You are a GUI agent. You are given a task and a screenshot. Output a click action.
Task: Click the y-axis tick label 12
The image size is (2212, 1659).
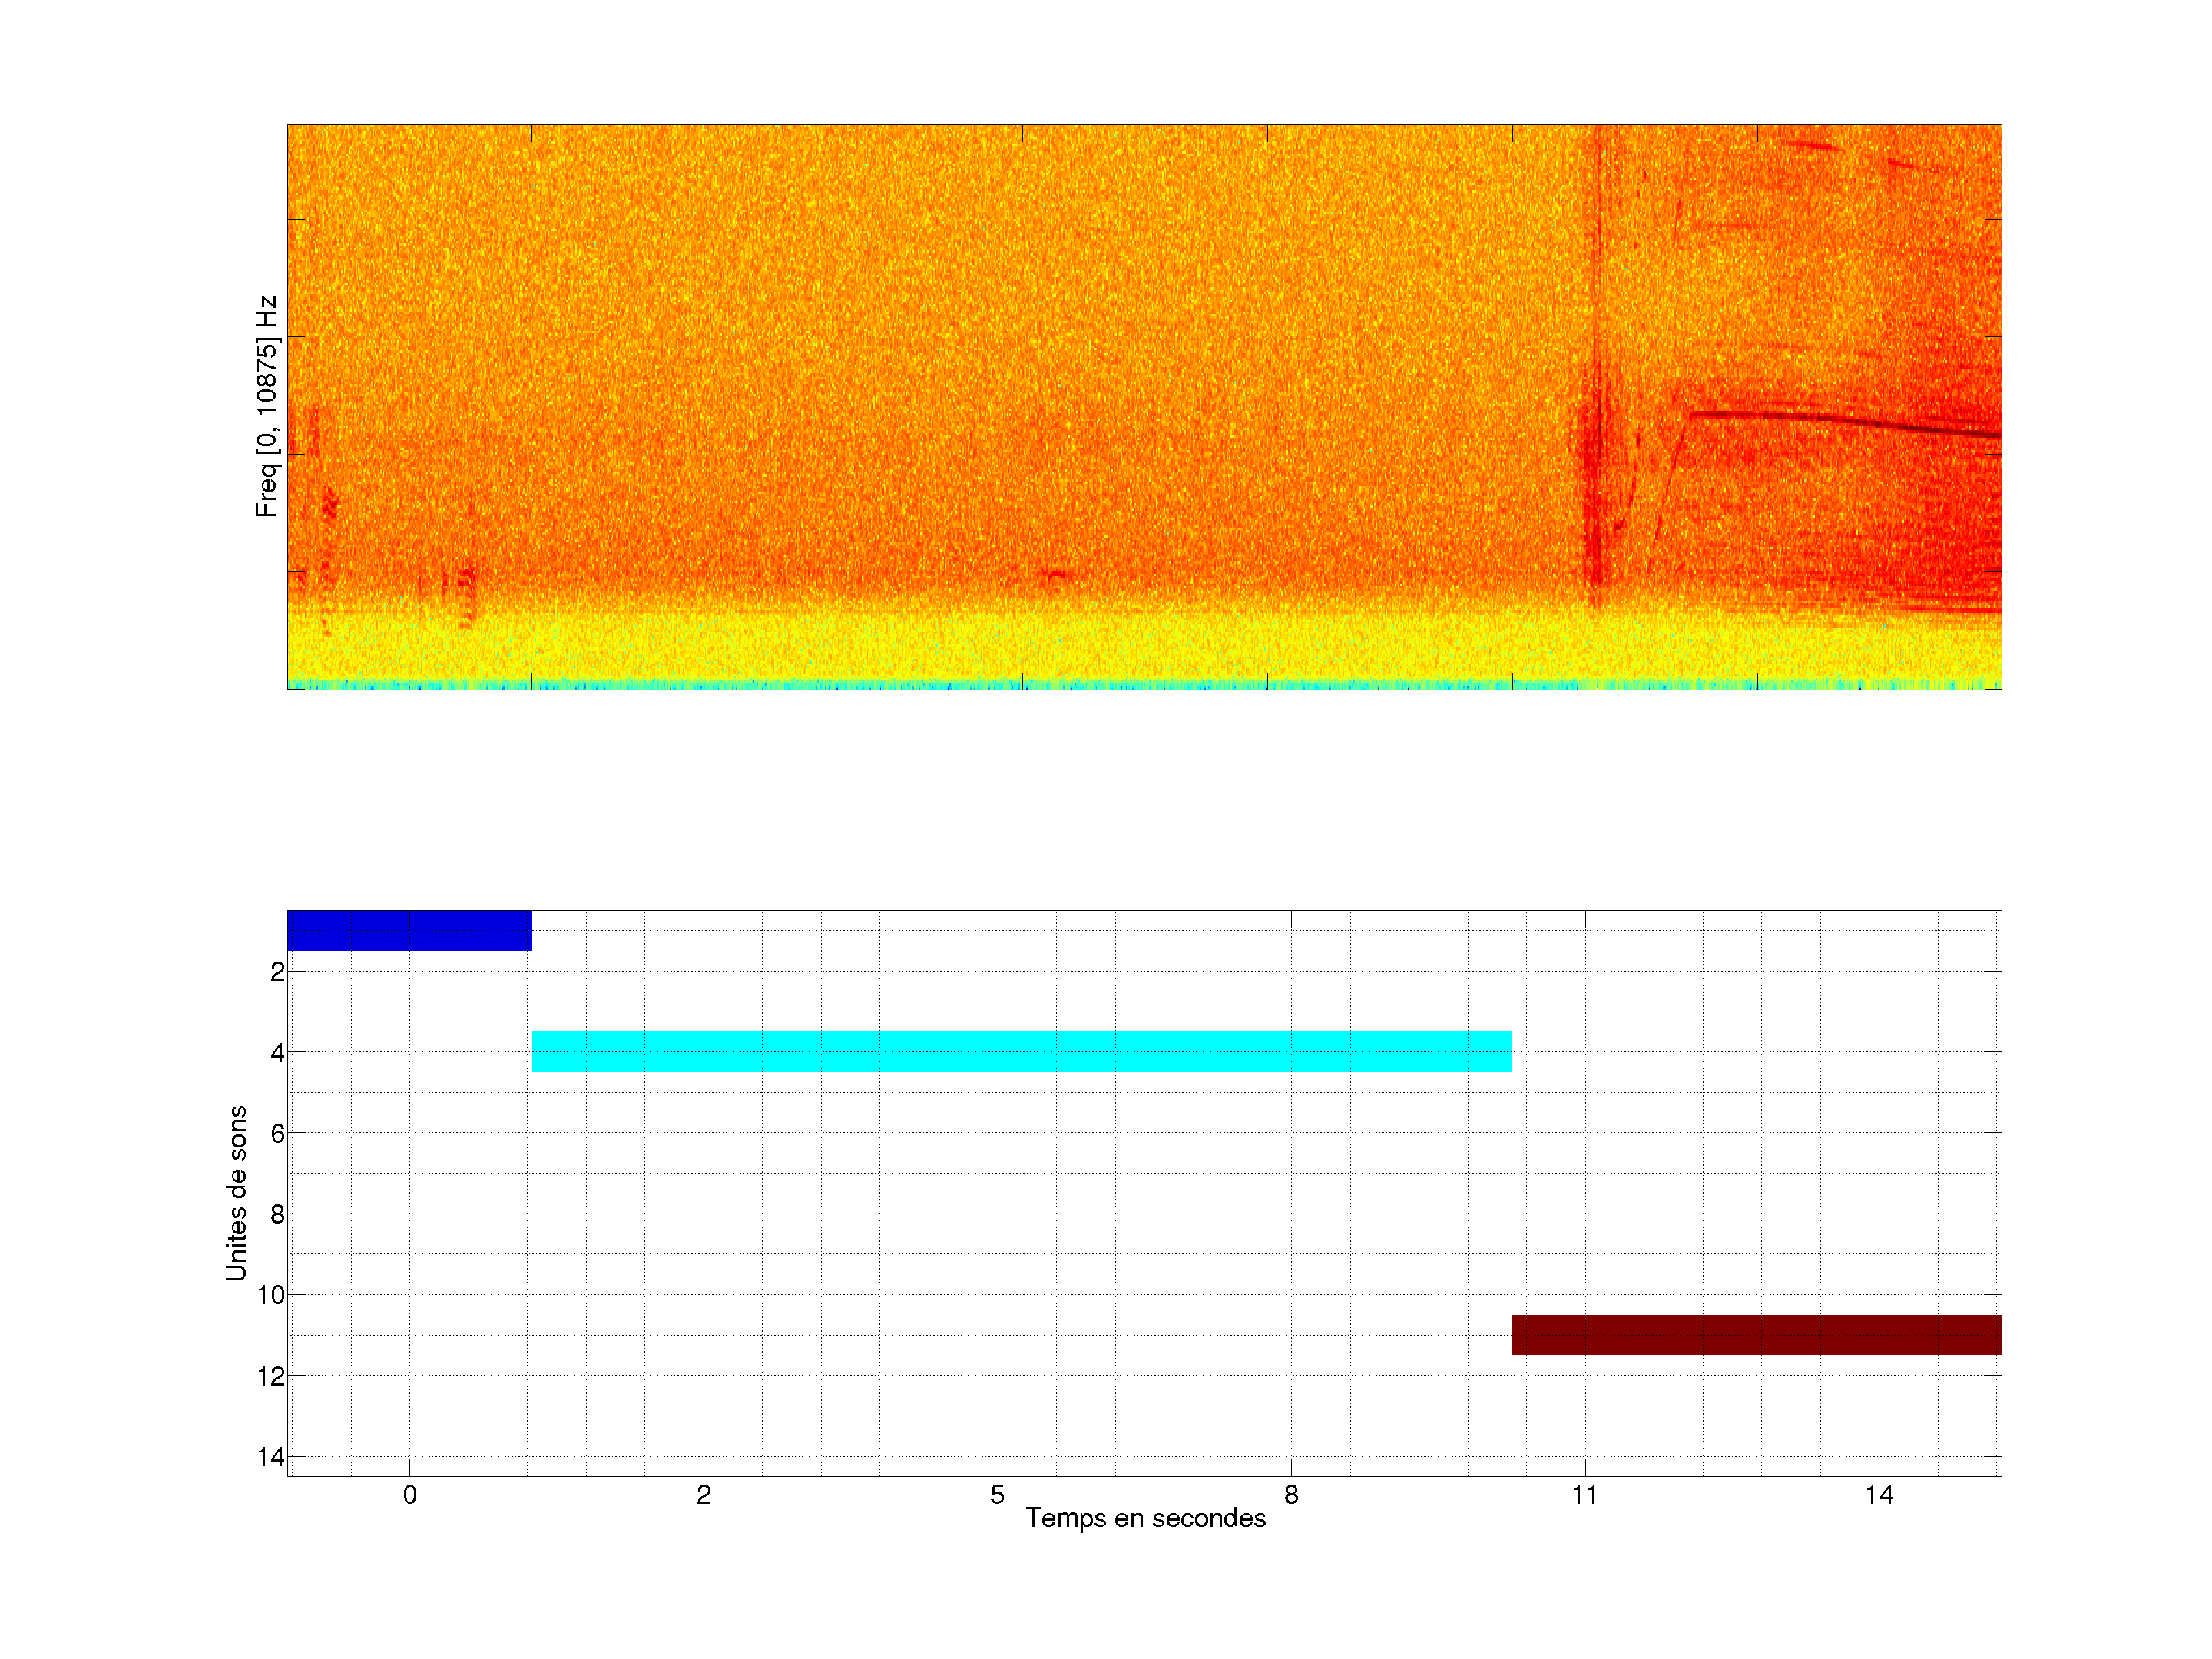[270, 1376]
